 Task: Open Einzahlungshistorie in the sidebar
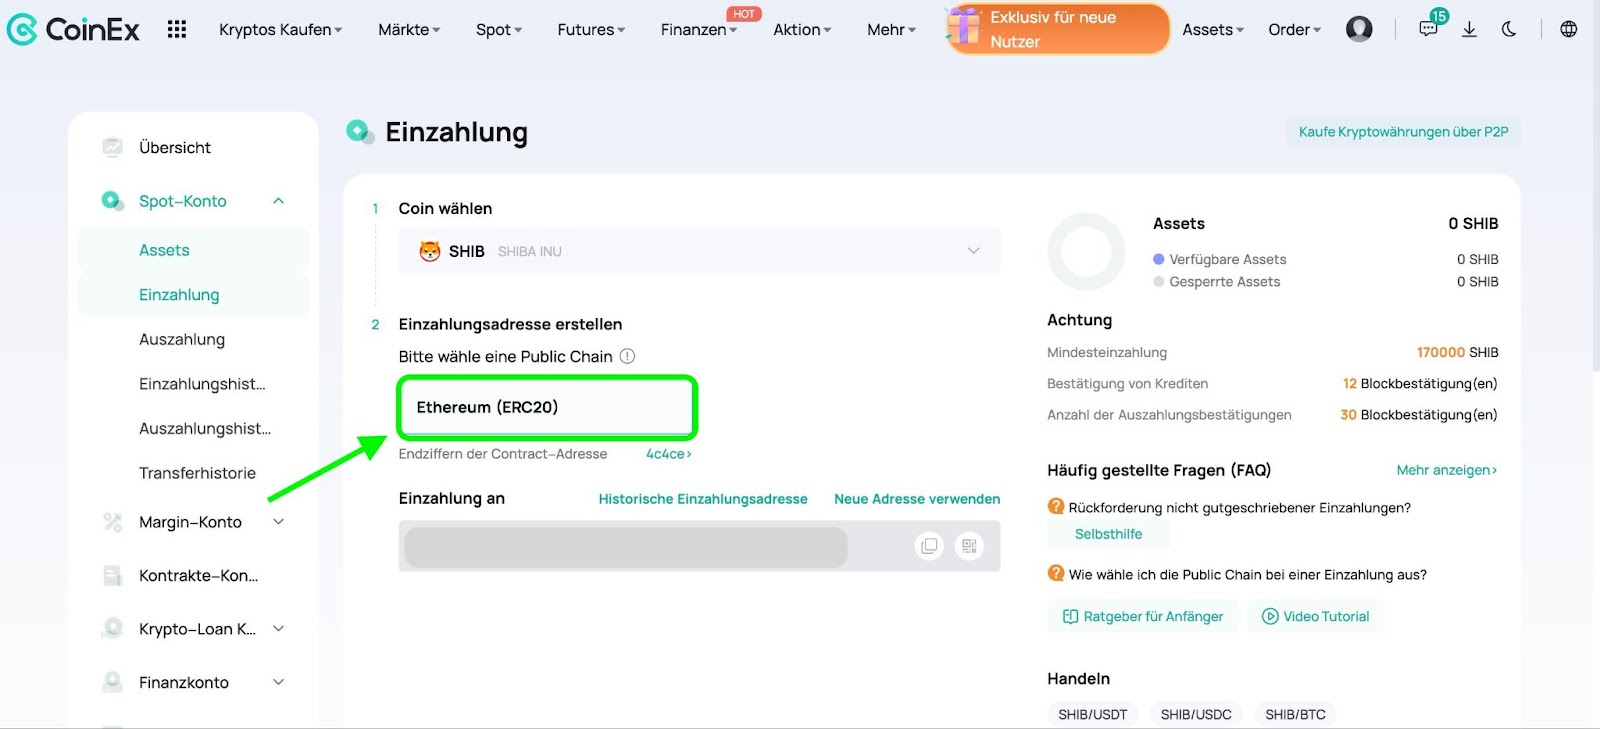202,384
